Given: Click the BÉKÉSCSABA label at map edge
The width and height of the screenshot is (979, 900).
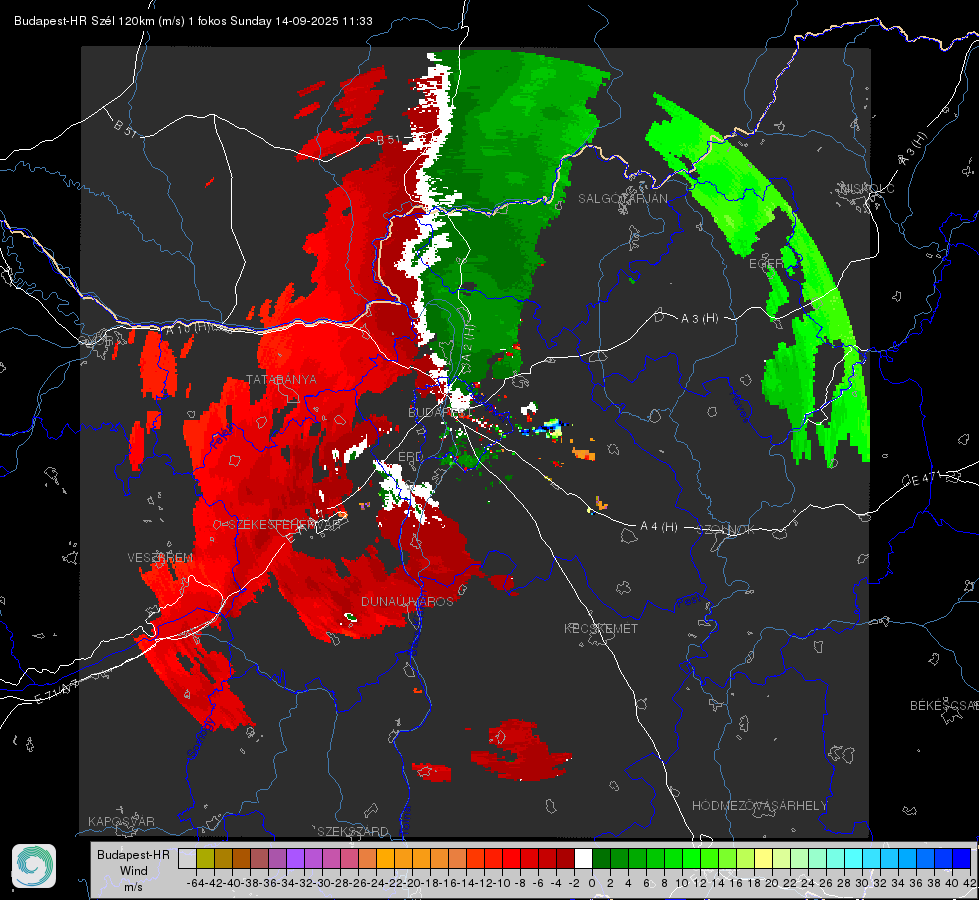Looking at the screenshot, I should click(944, 705).
